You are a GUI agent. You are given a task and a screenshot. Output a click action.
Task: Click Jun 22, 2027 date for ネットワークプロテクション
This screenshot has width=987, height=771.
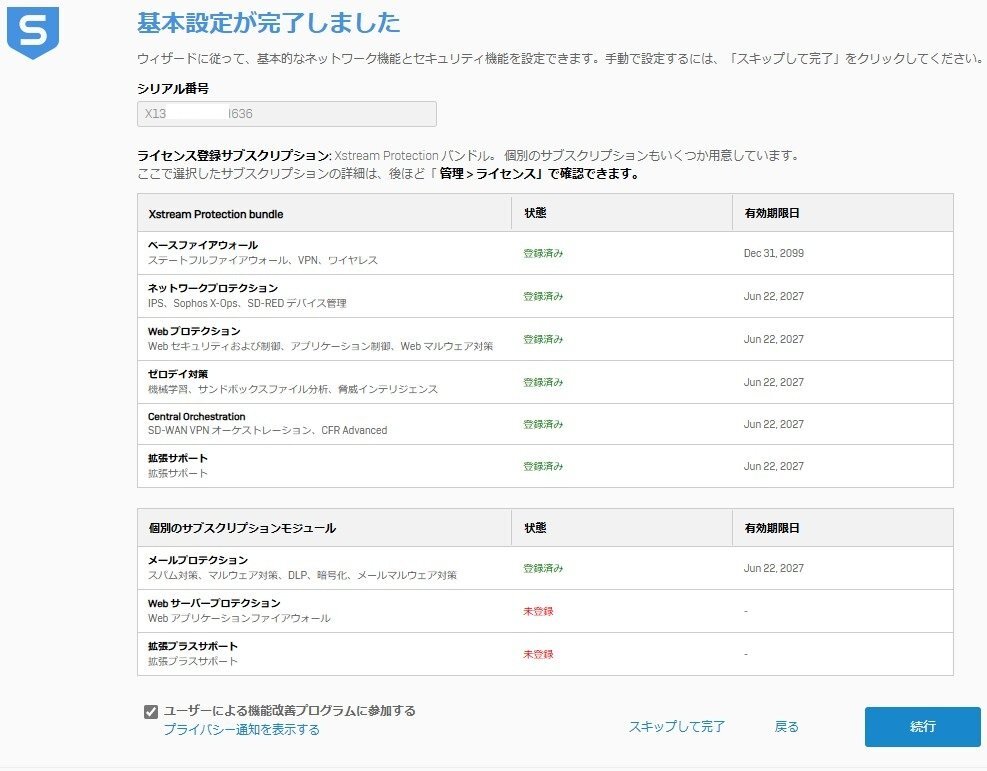tap(774, 296)
